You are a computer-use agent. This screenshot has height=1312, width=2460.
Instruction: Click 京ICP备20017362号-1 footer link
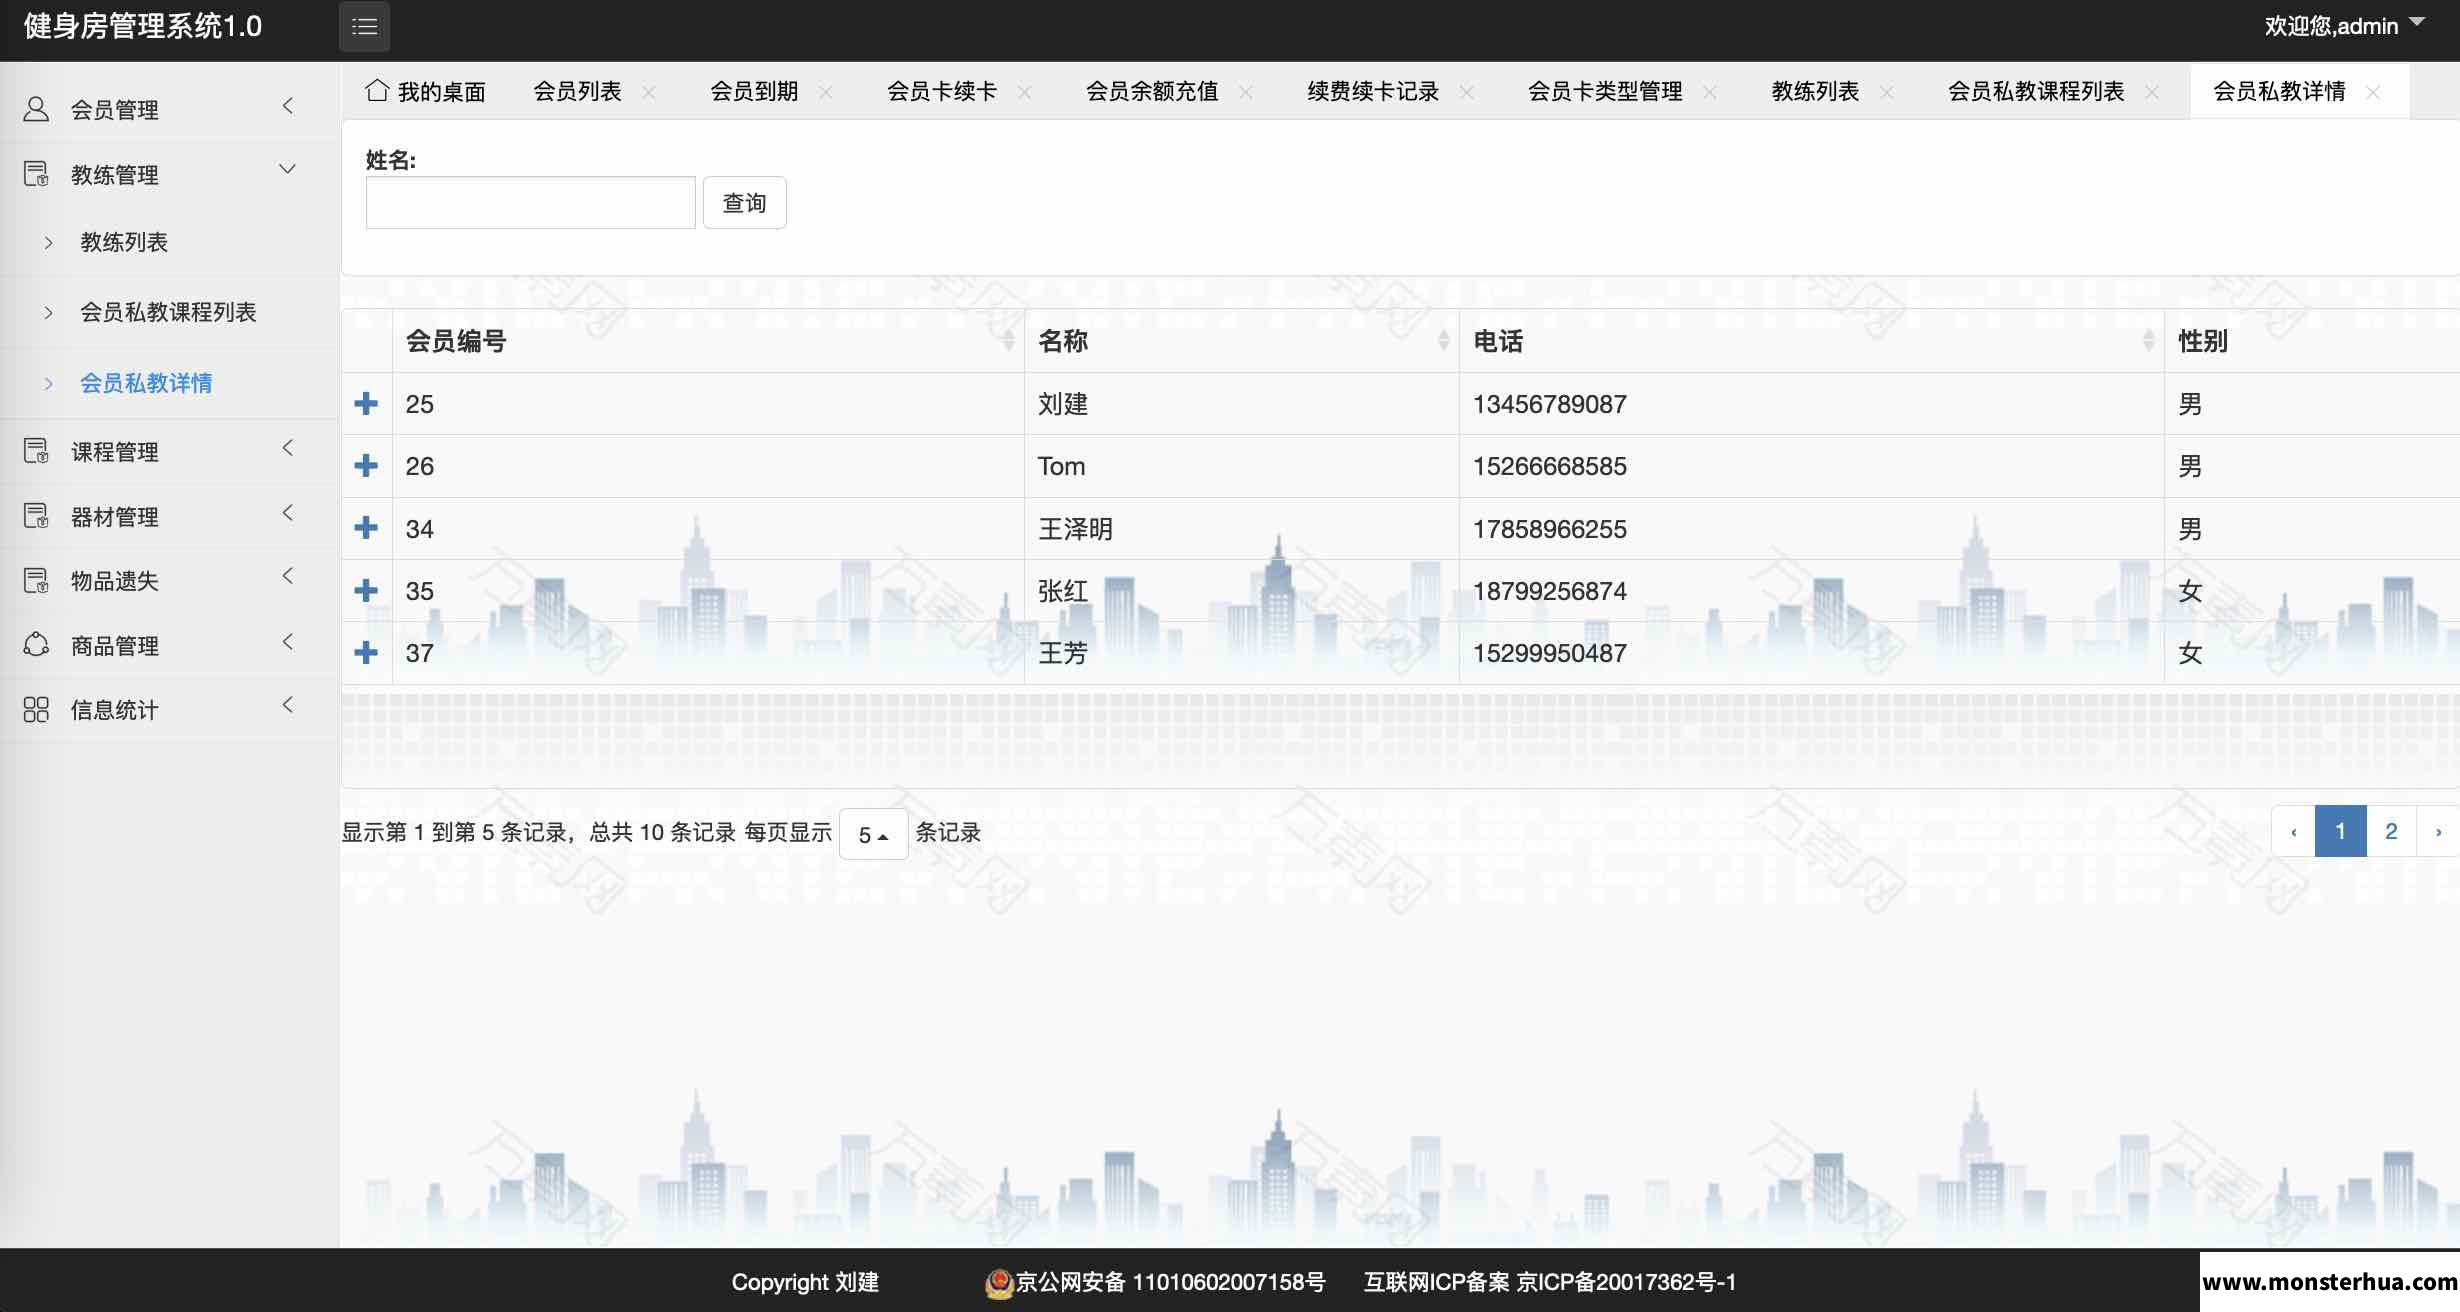pos(1627,1282)
